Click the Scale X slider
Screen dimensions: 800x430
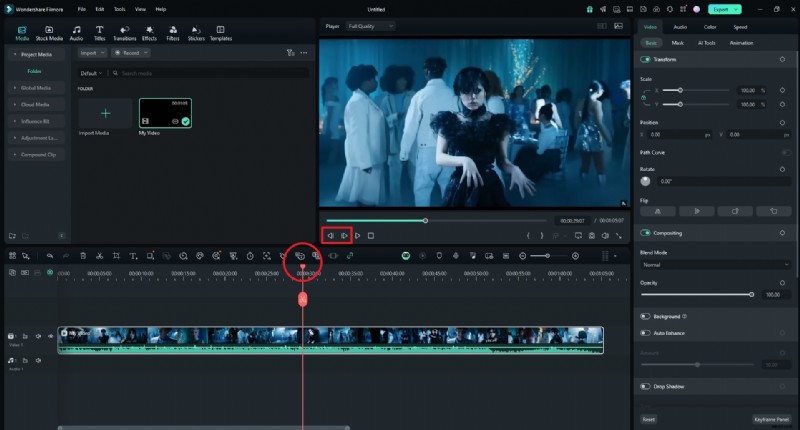[x=696, y=90]
